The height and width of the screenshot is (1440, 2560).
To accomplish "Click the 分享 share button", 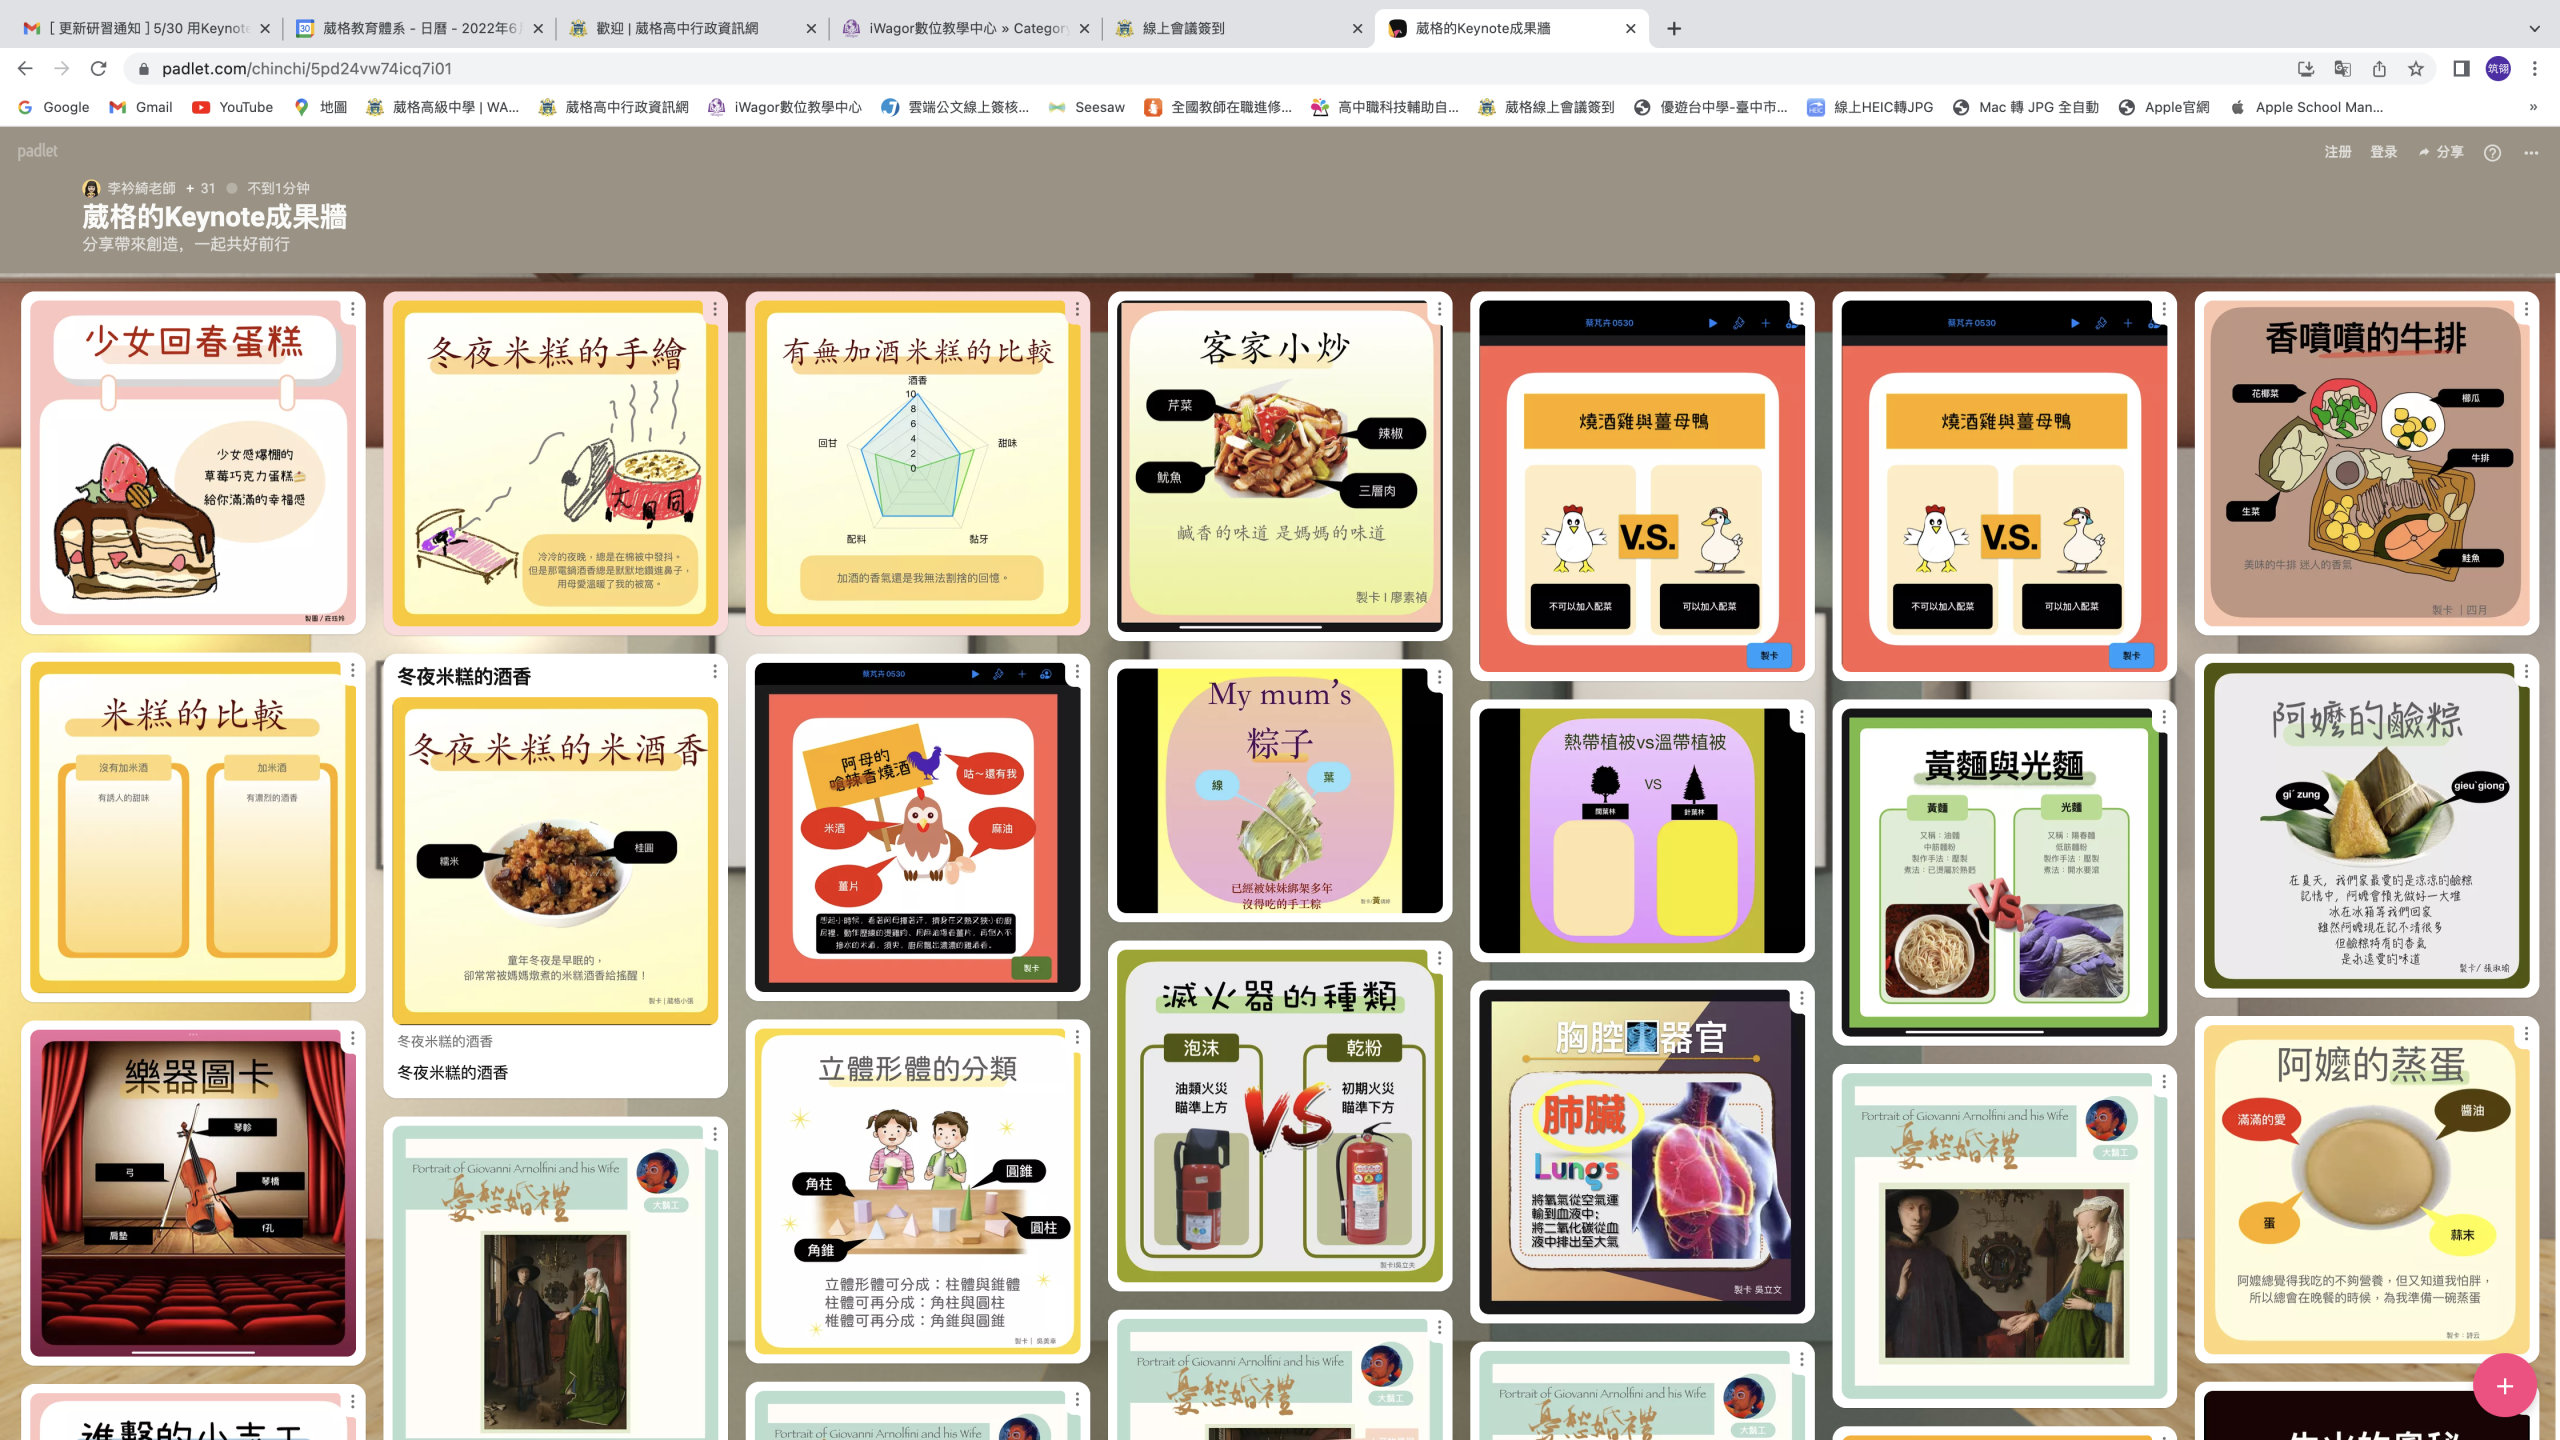I will tap(2441, 152).
